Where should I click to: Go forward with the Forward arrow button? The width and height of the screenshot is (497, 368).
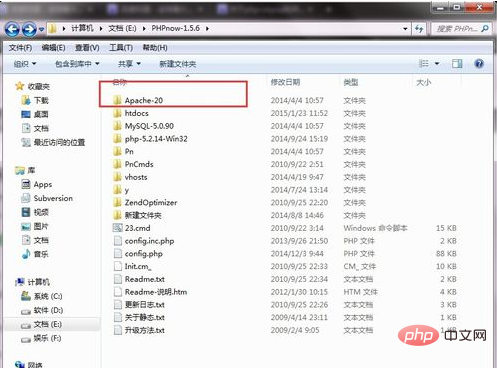pos(29,29)
